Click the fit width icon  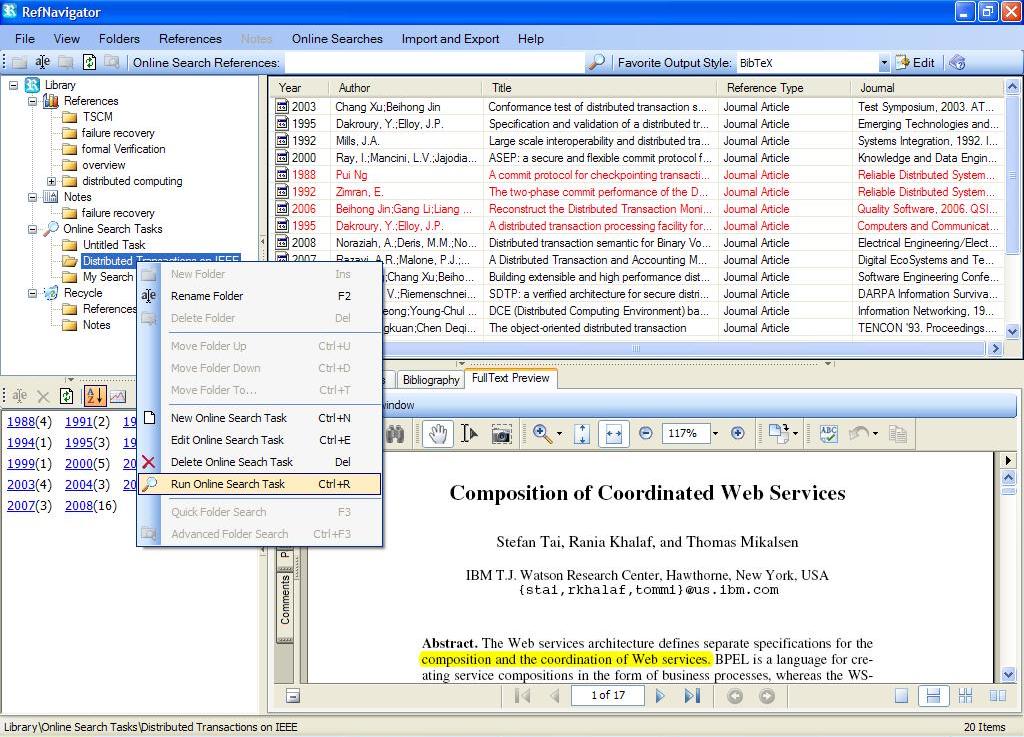coord(613,434)
